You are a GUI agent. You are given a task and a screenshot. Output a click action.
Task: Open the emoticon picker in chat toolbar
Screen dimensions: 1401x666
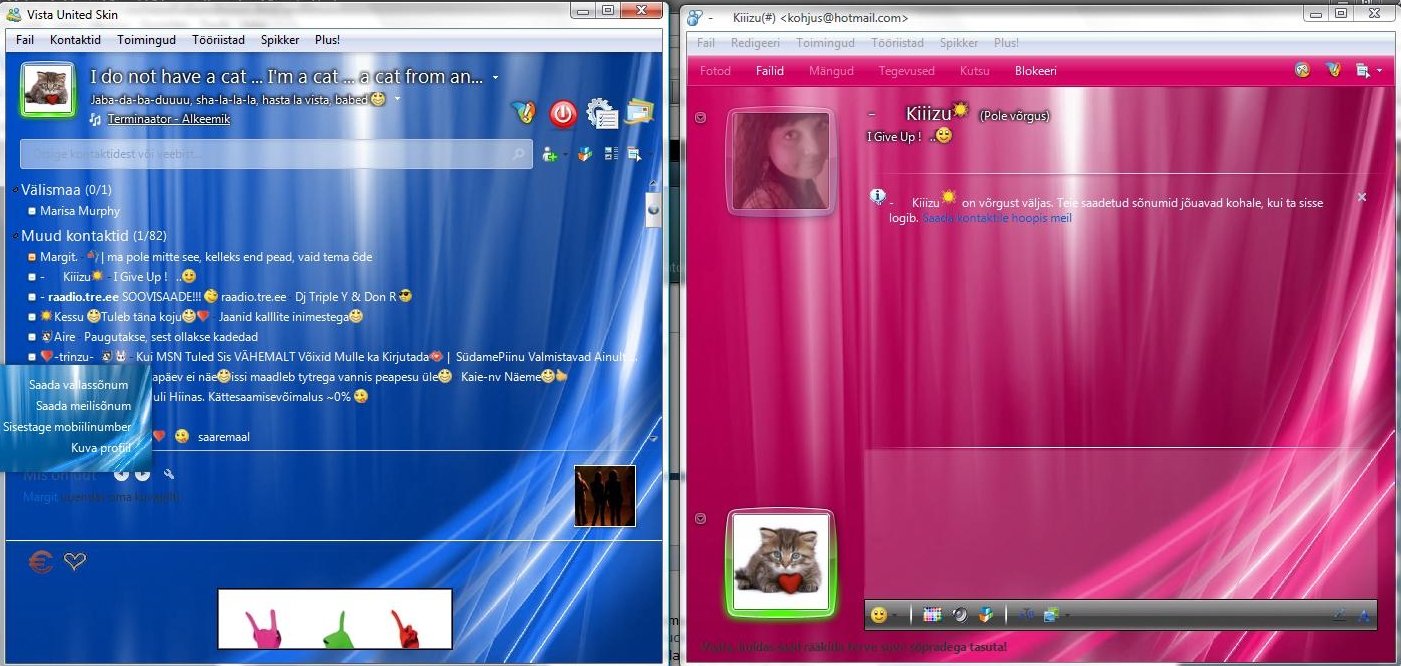(x=879, y=615)
